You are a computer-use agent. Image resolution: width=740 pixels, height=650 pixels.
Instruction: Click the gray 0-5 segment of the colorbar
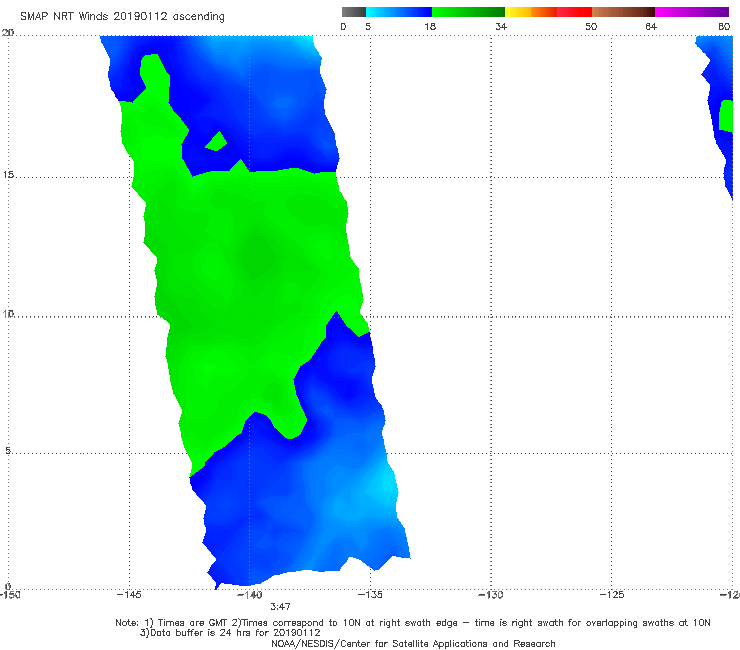point(354,12)
